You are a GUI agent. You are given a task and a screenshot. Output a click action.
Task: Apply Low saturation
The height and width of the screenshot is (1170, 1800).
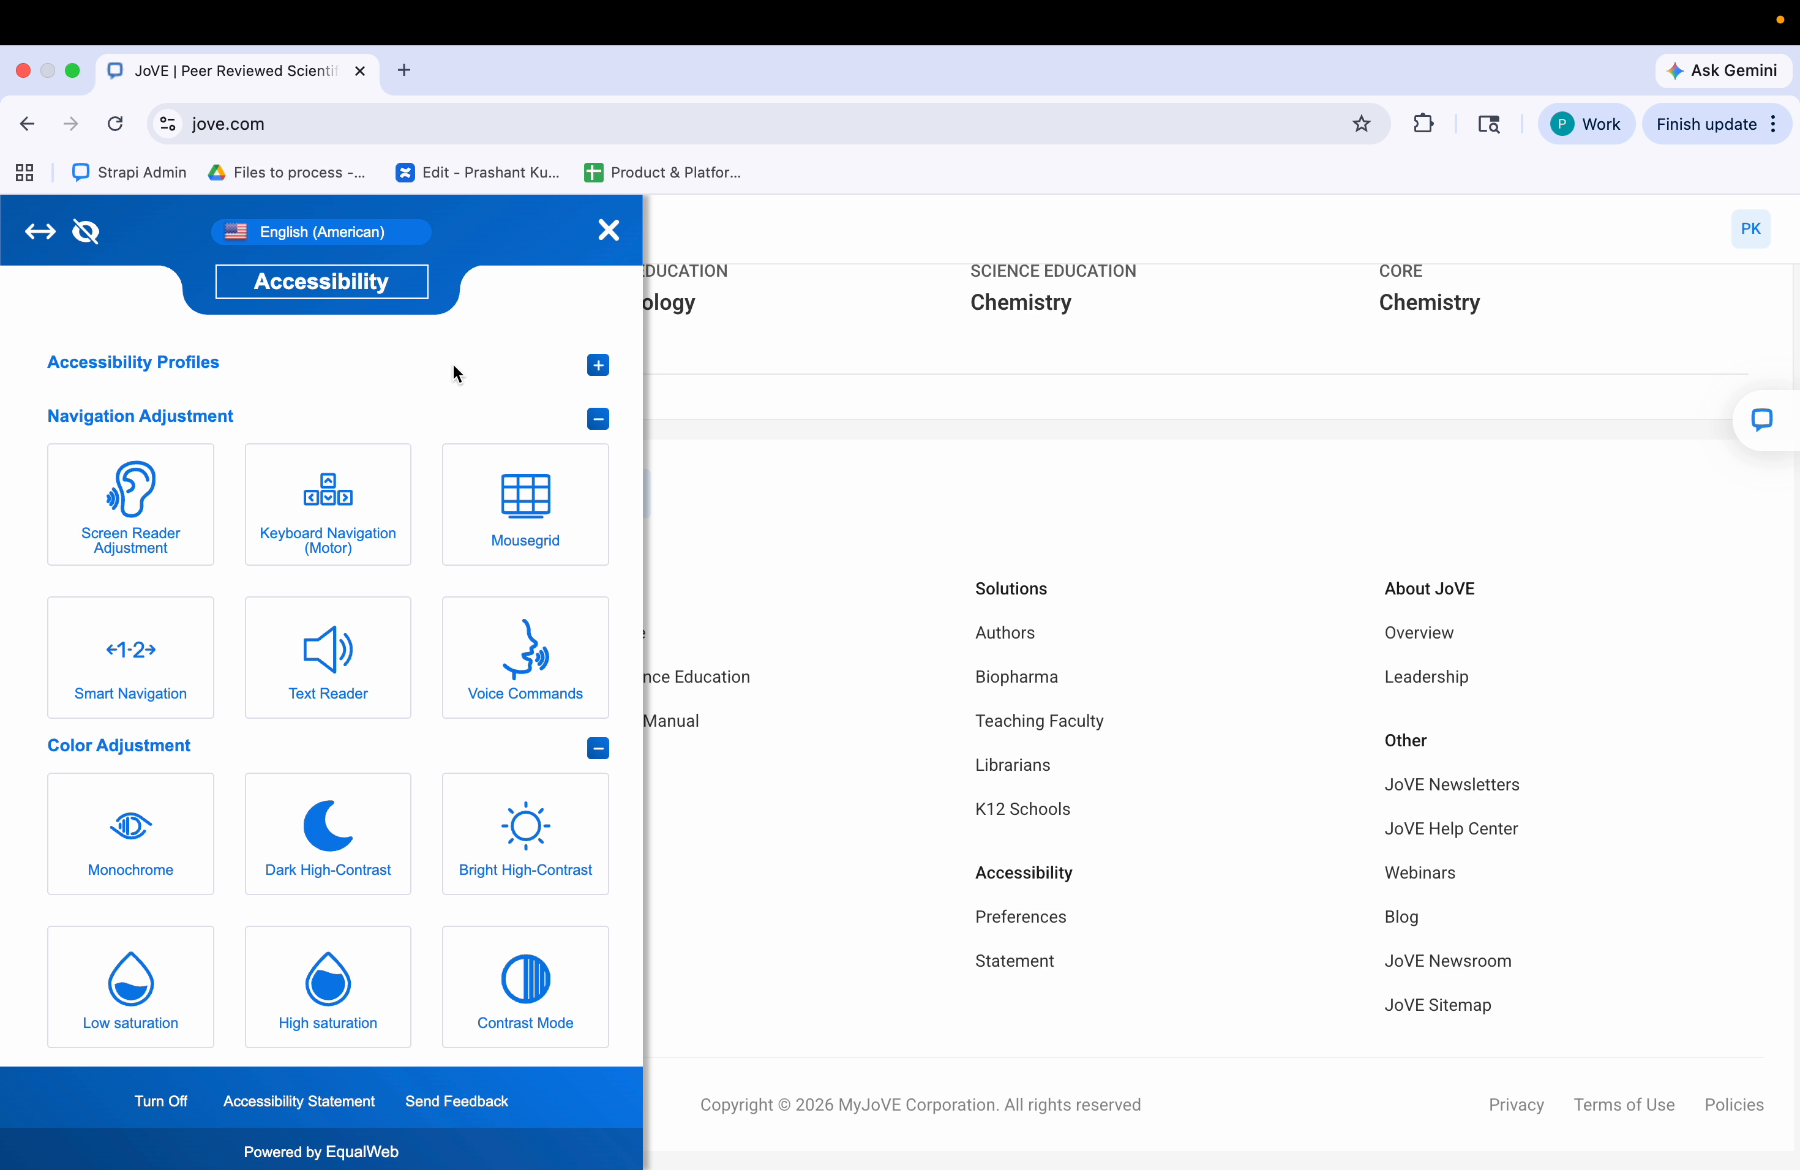pos(131,987)
